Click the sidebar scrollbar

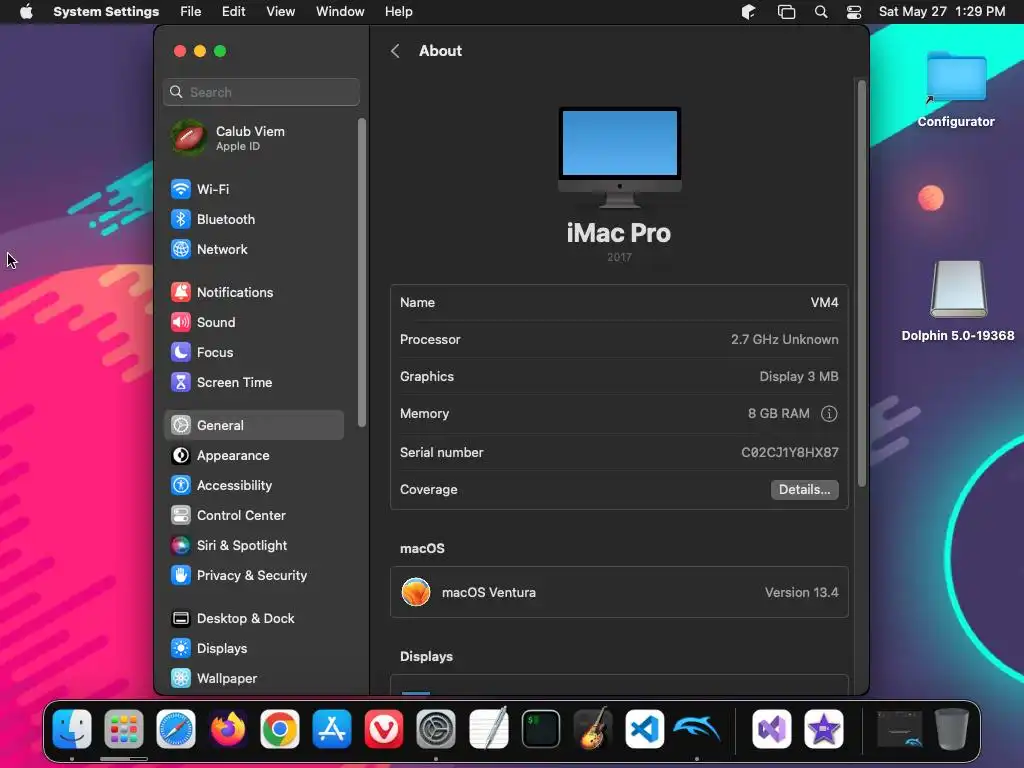[x=362, y=272]
